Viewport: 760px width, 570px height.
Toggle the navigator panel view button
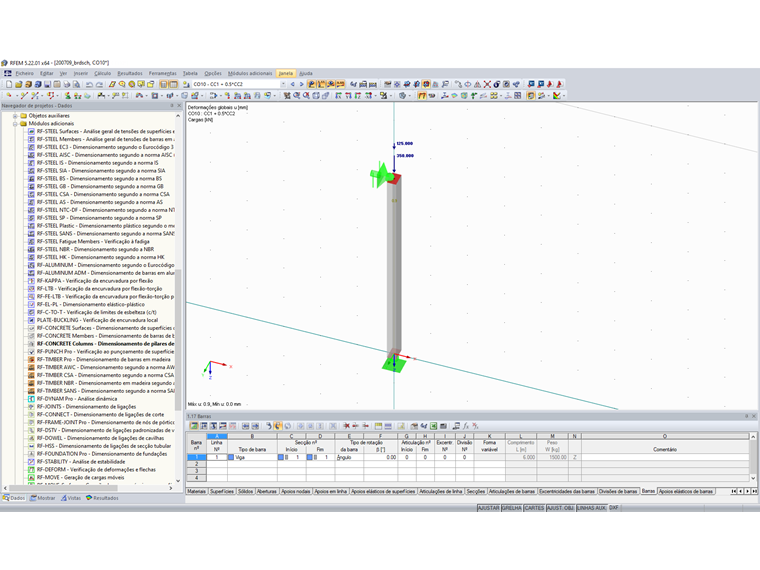(164, 84)
